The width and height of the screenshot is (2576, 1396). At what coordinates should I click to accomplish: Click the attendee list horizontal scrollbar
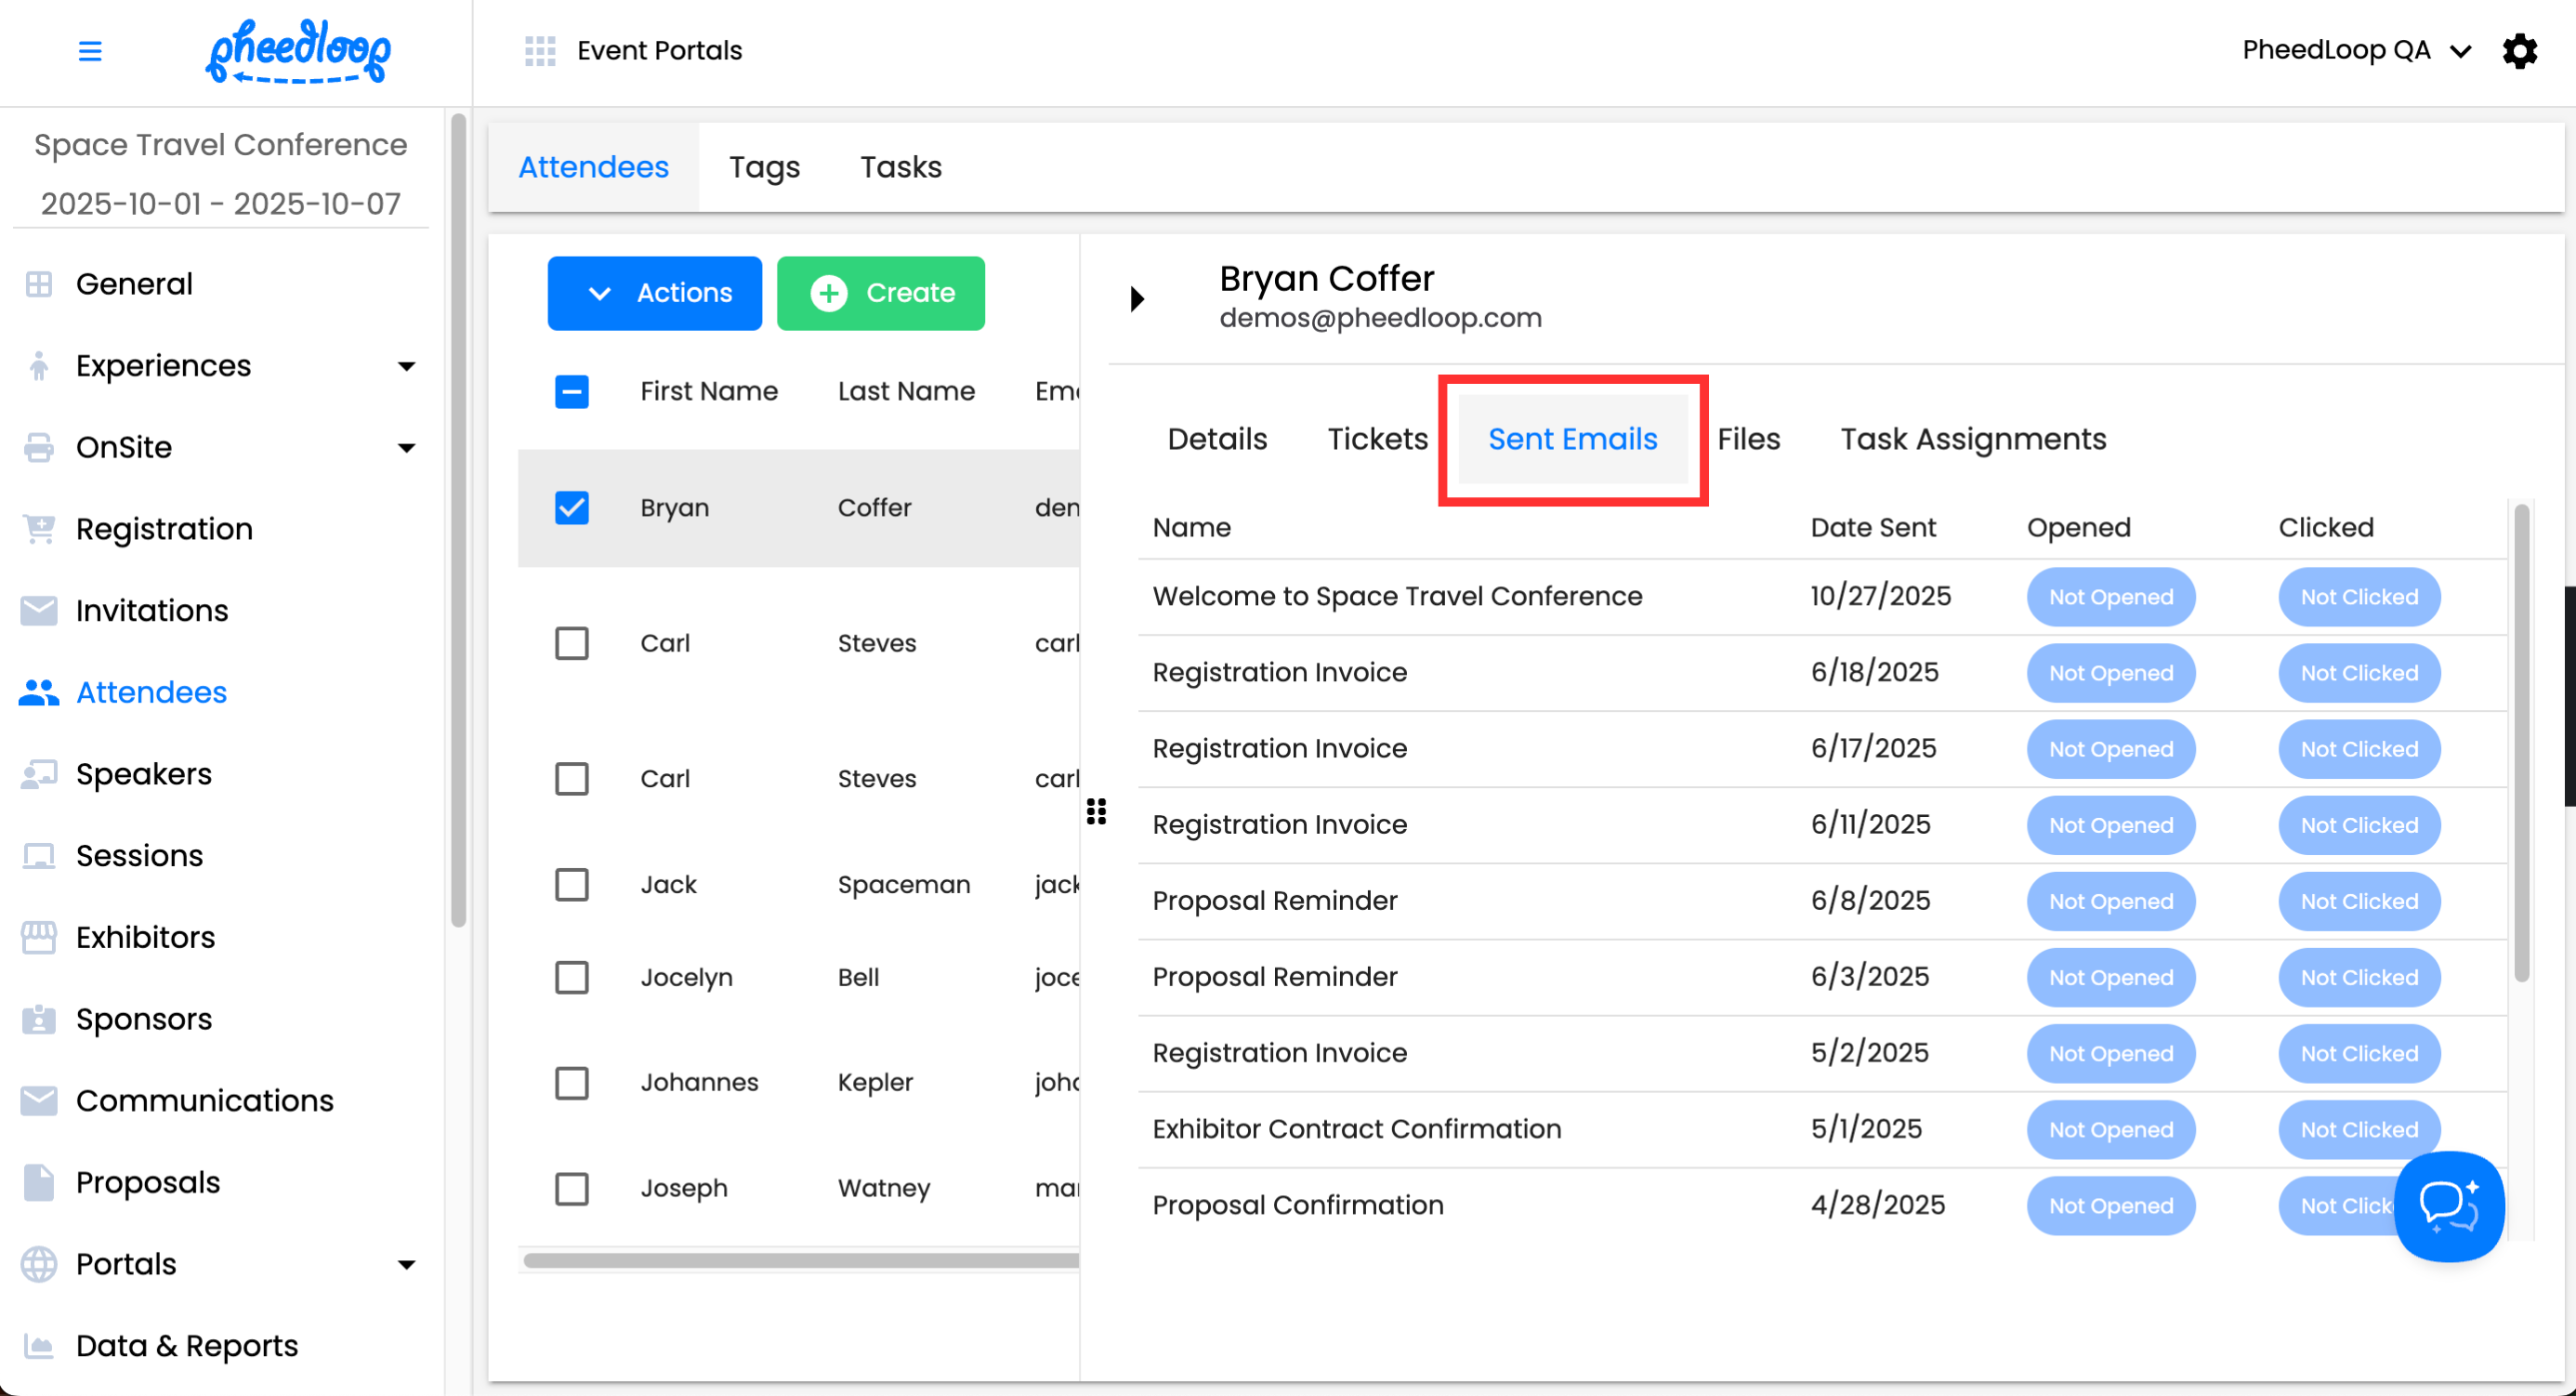pyautogui.click(x=800, y=1260)
